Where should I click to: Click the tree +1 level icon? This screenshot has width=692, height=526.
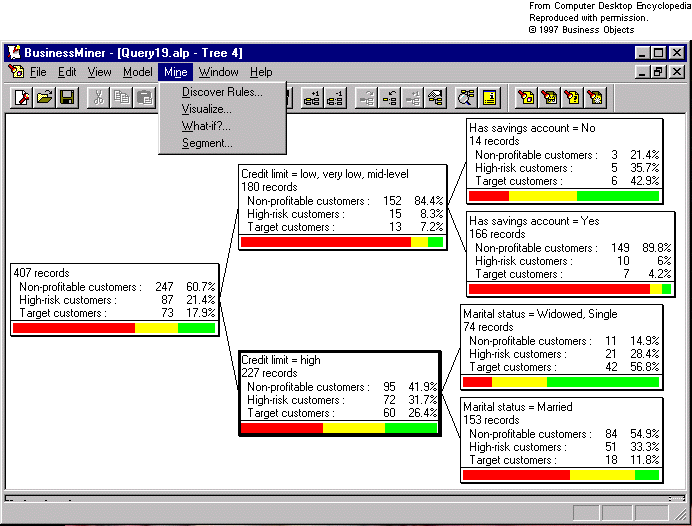point(312,97)
